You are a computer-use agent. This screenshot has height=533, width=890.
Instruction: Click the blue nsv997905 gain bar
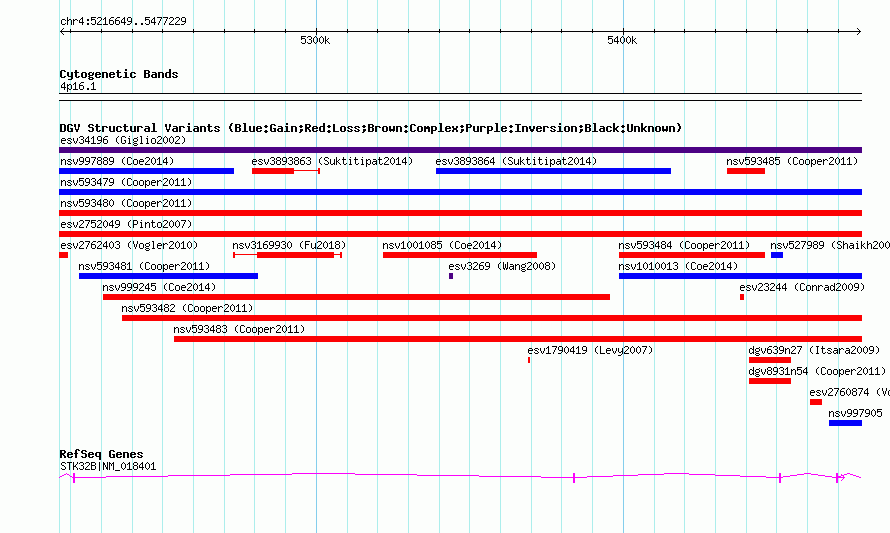tap(846, 423)
